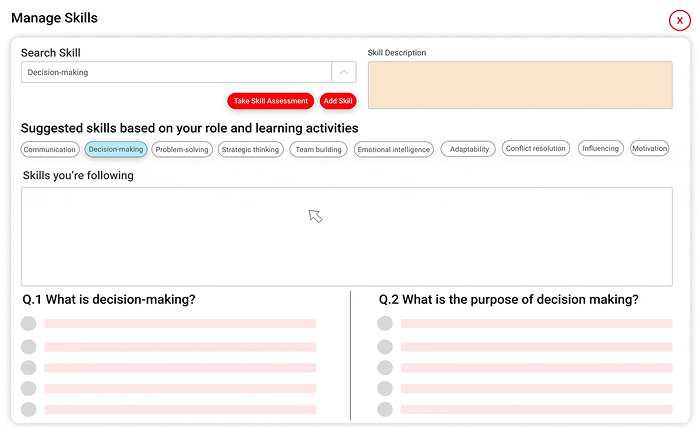The width and height of the screenshot is (700, 440).
Task: Select first answer option for Q.2
Action: click(385, 323)
